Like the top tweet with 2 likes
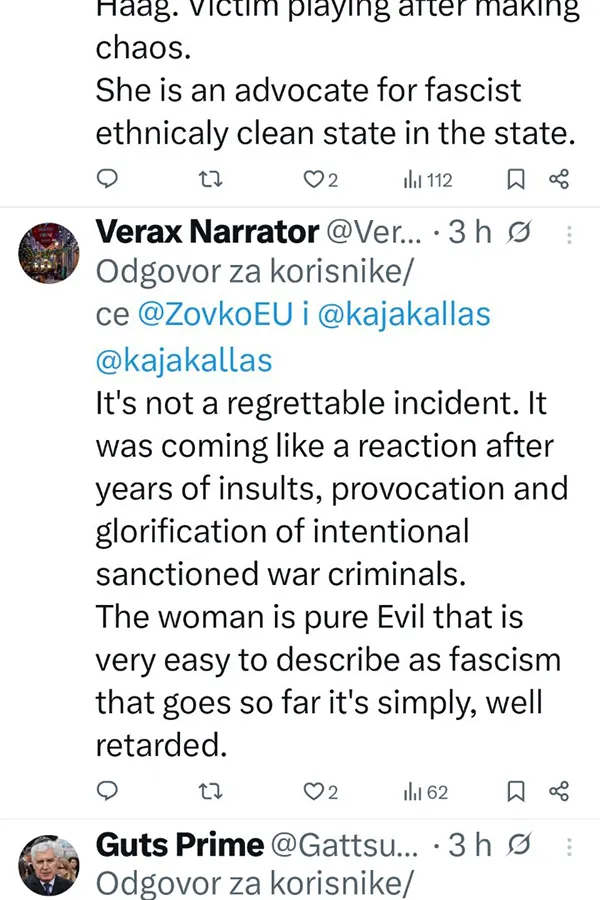The width and height of the screenshot is (600, 900). pyautogui.click(x=314, y=180)
